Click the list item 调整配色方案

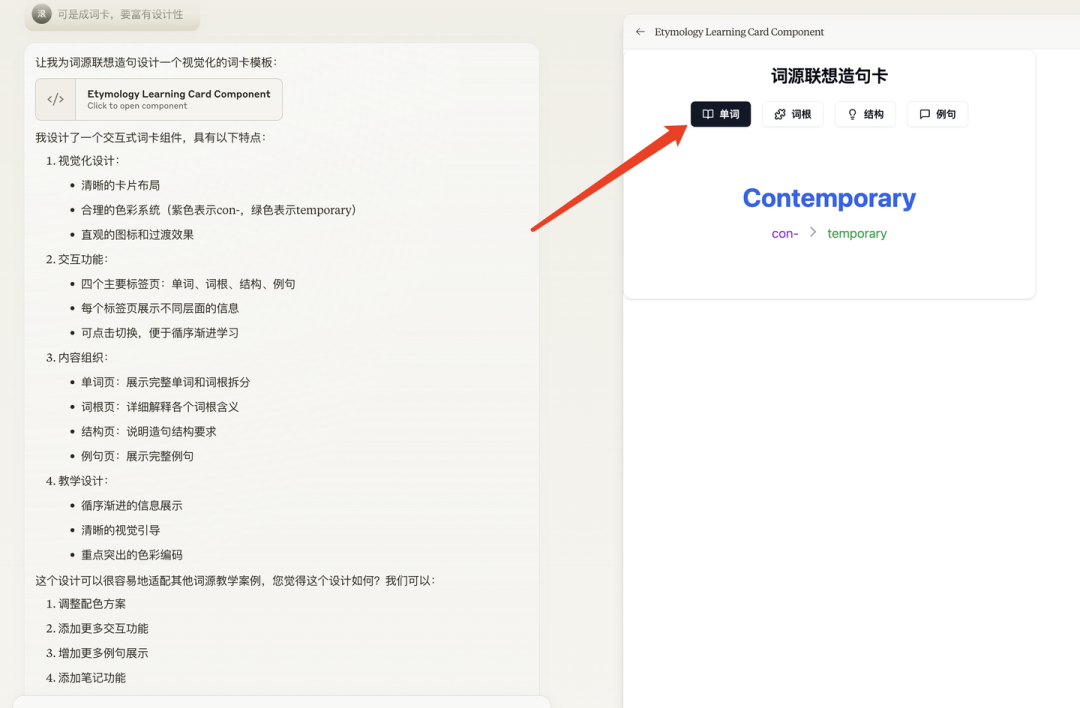[x=92, y=604]
